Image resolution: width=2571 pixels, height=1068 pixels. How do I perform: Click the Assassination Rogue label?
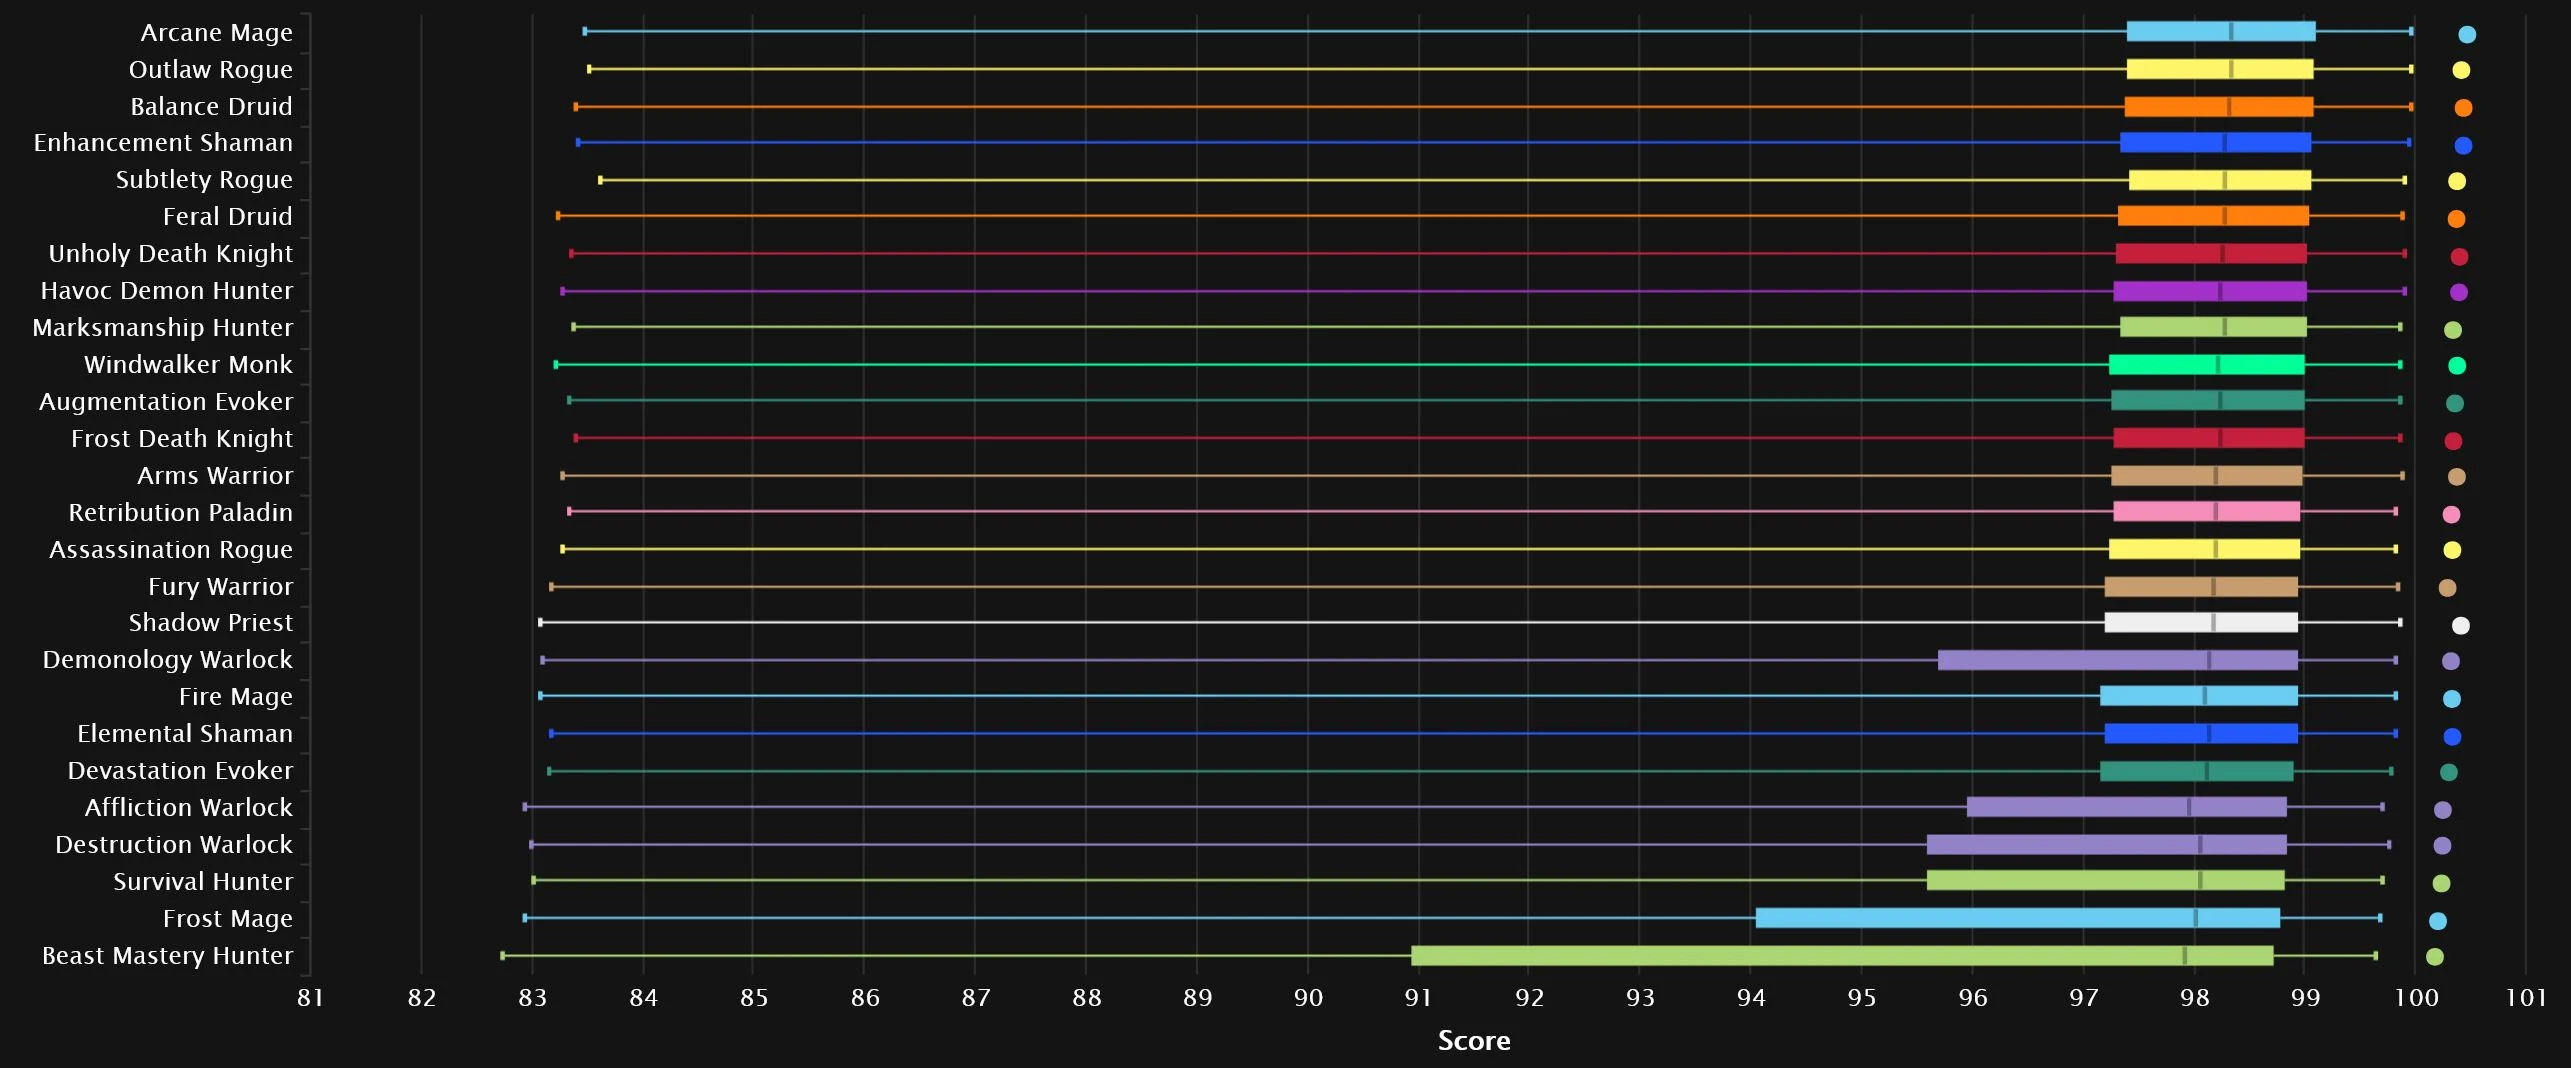[x=171, y=550]
